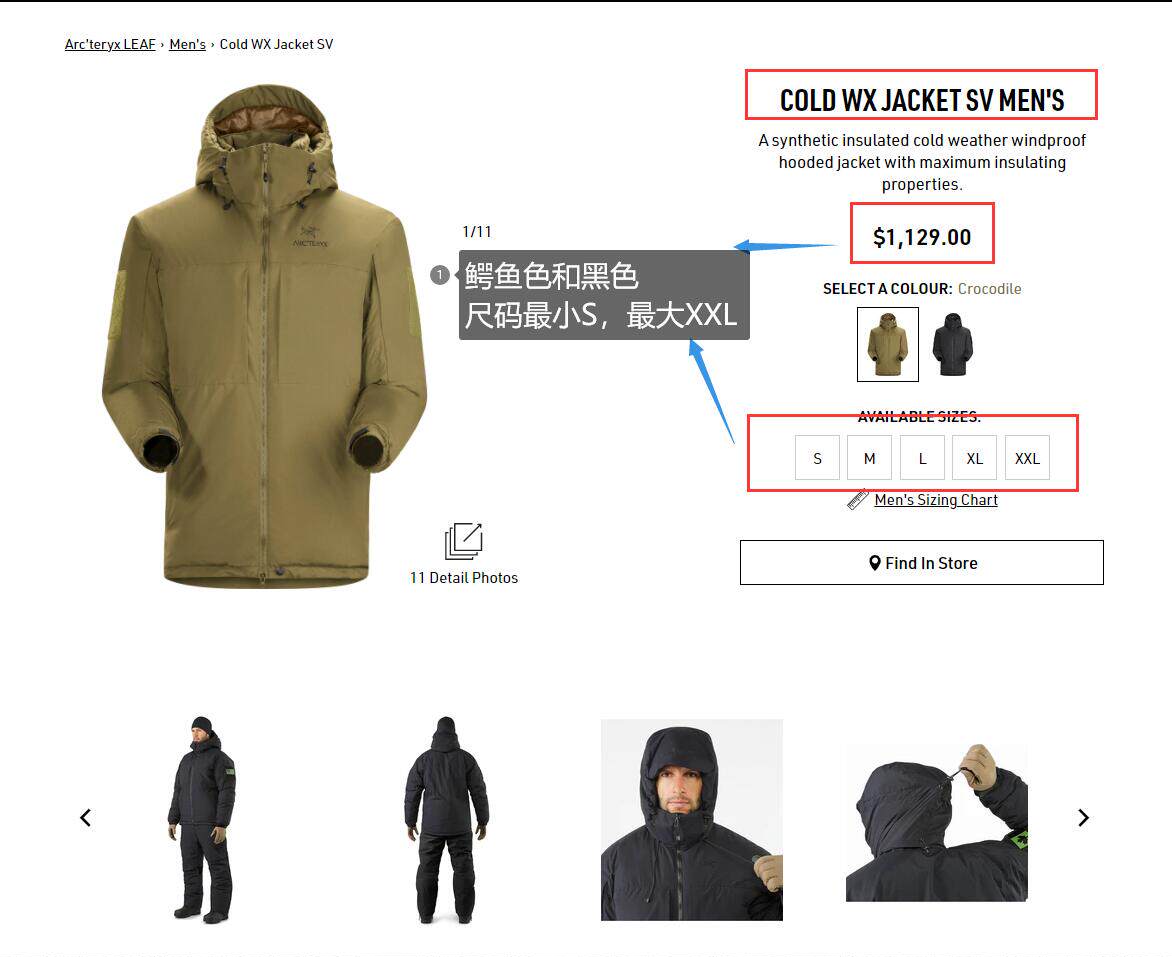This screenshot has width=1172, height=957.
Task: Open the Men's Sizing Chart link
Action: (936, 499)
